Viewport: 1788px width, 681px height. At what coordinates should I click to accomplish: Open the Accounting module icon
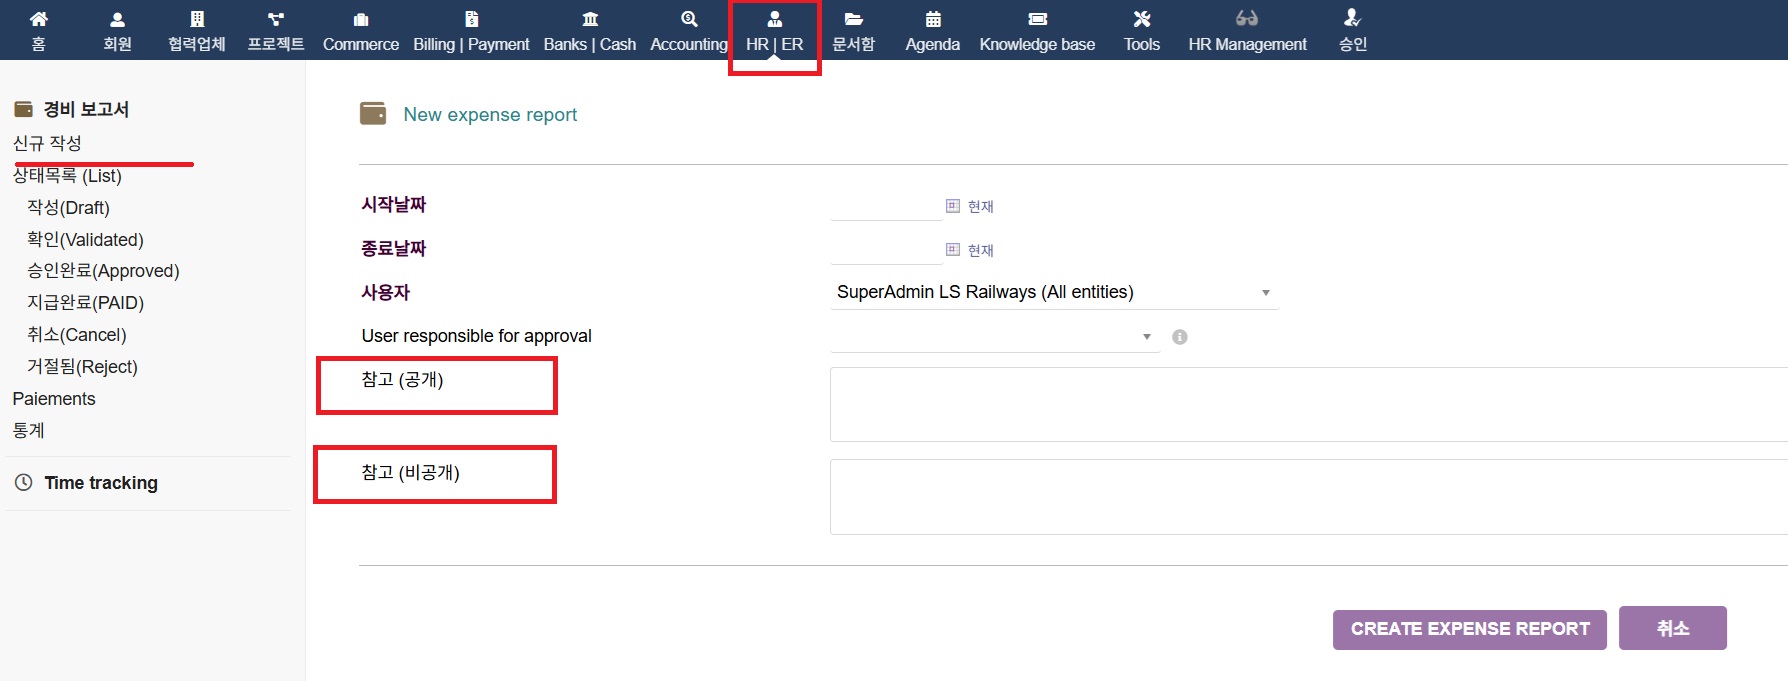pyautogui.click(x=689, y=19)
